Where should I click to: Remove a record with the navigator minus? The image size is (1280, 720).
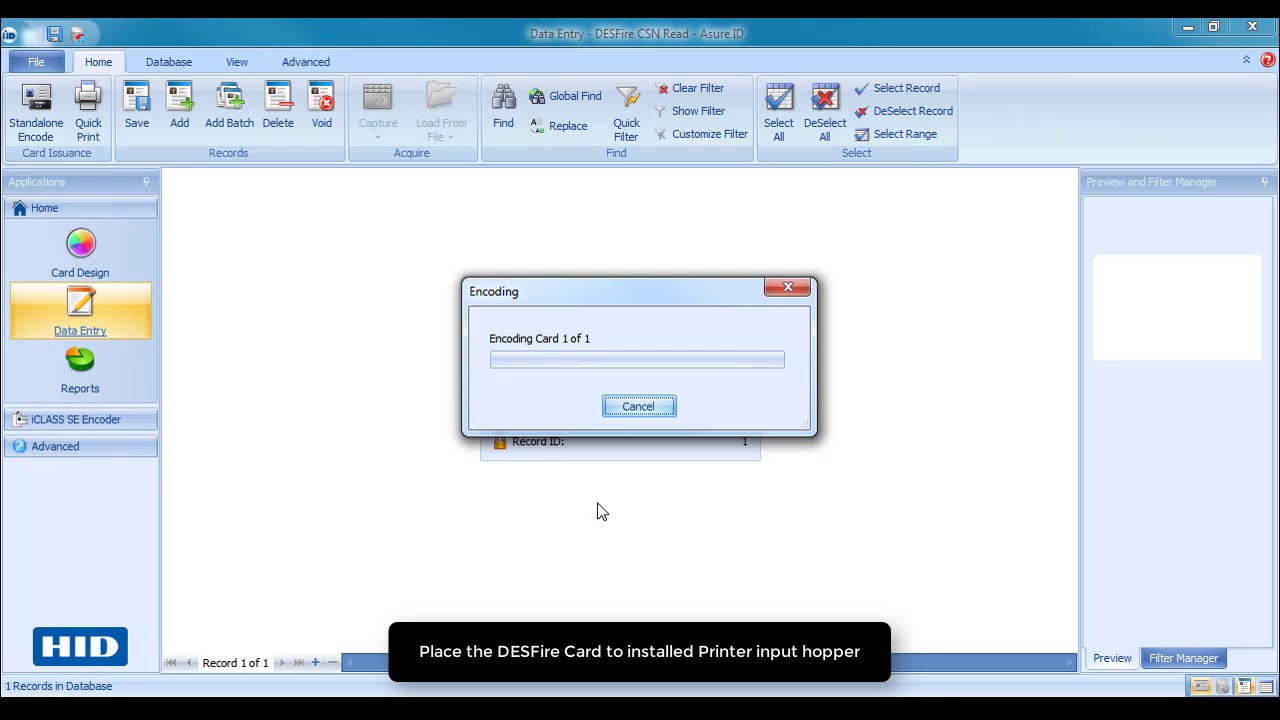pos(333,663)
